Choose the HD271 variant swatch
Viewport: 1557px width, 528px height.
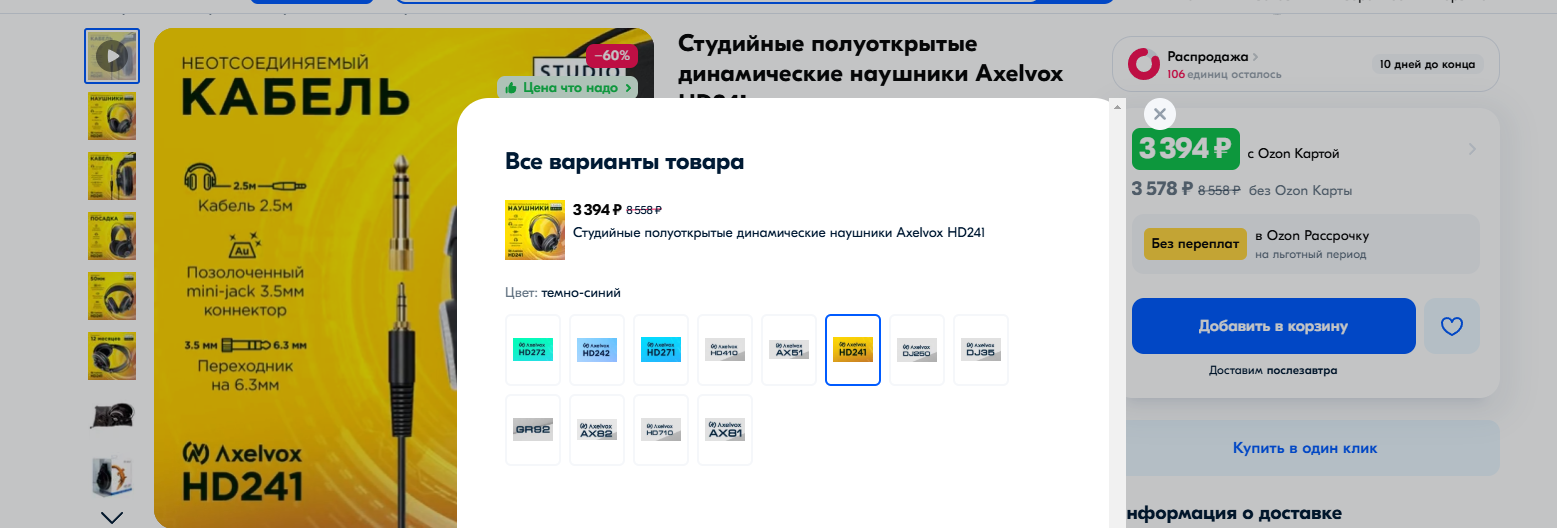pos(661,350)
